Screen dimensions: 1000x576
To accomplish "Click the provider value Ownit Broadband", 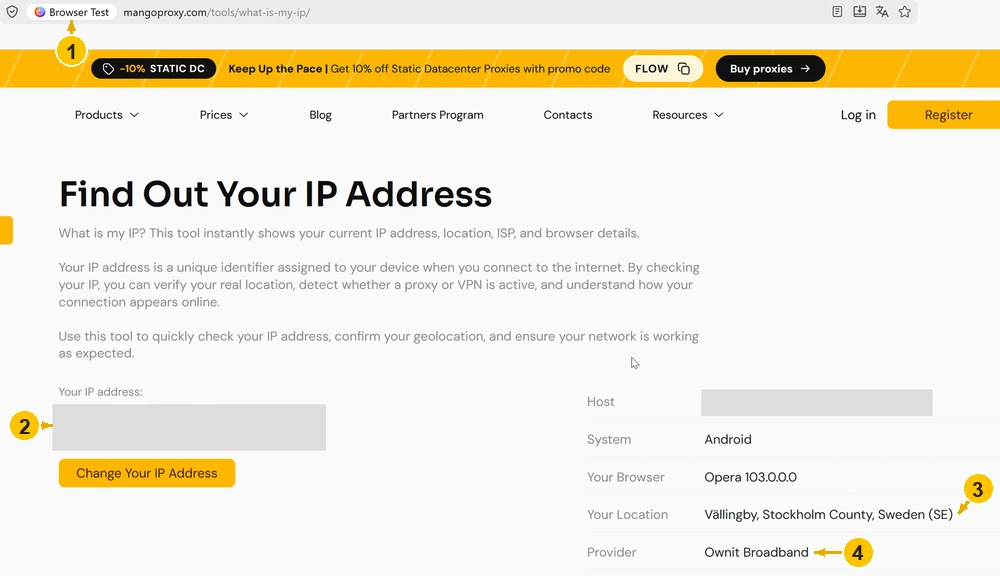I will [x=756, y=552].
